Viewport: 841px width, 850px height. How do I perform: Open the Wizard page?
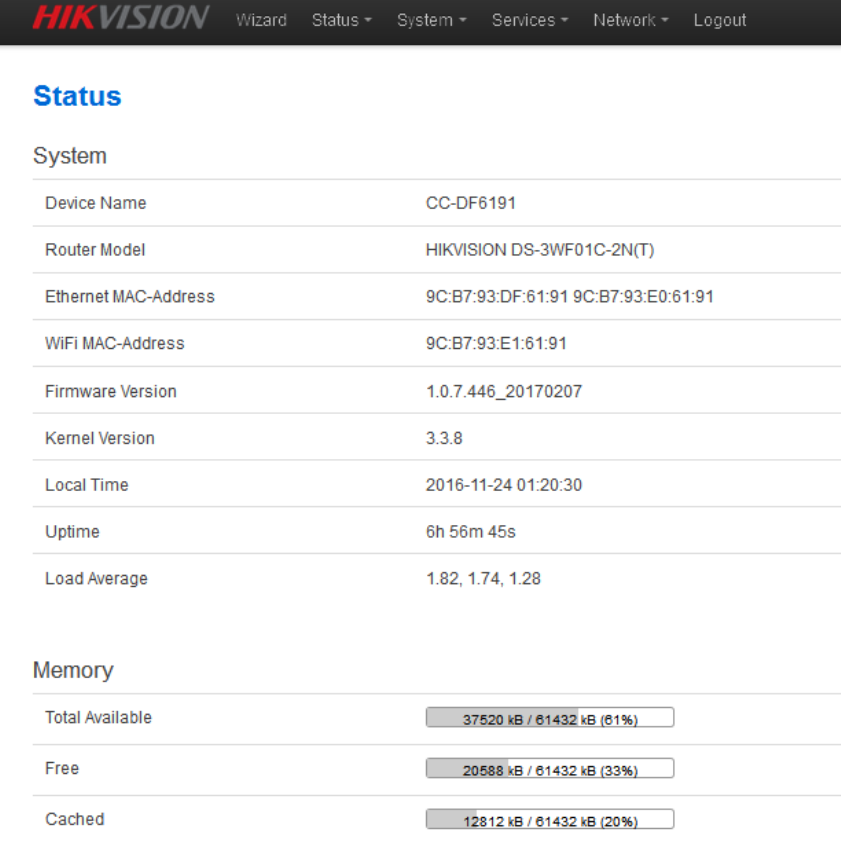click(x=261, y=20)
